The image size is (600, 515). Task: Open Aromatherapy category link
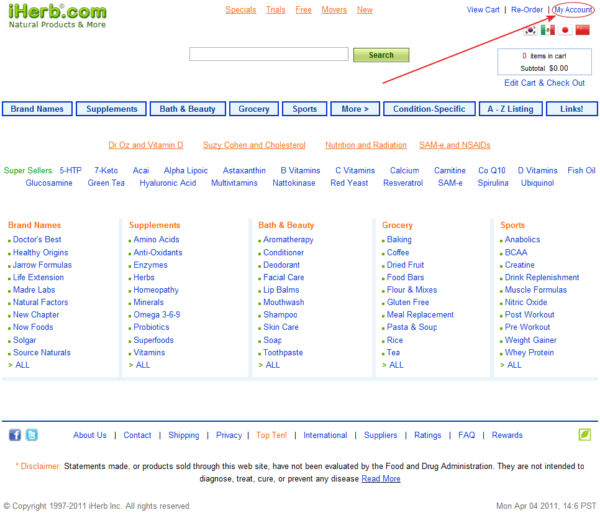288,240
